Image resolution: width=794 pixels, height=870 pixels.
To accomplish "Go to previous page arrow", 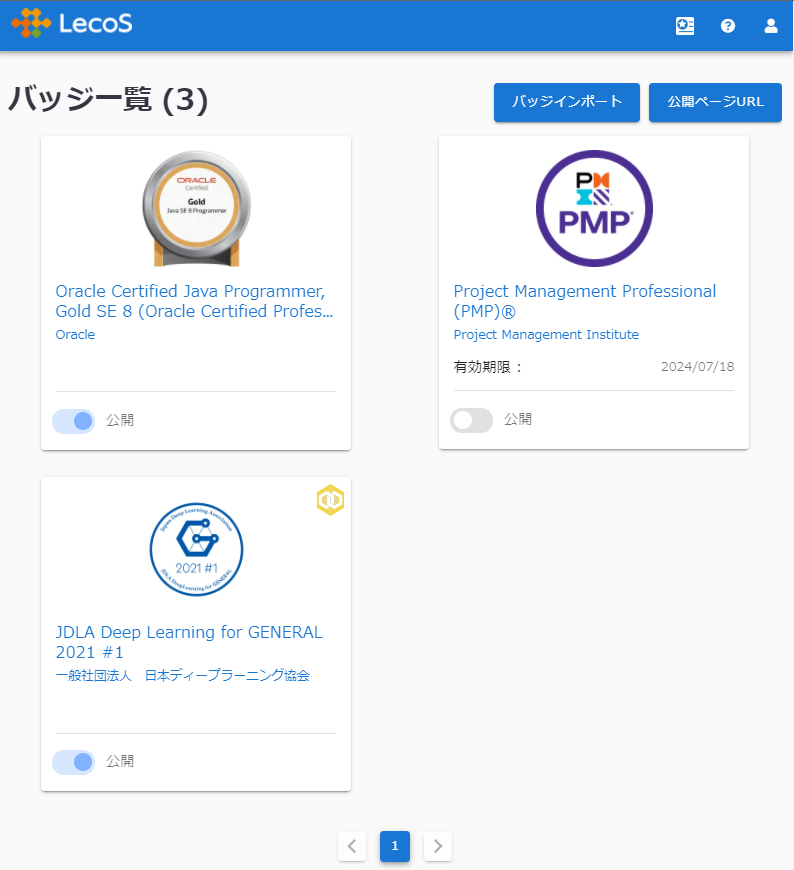I will 352,846.
